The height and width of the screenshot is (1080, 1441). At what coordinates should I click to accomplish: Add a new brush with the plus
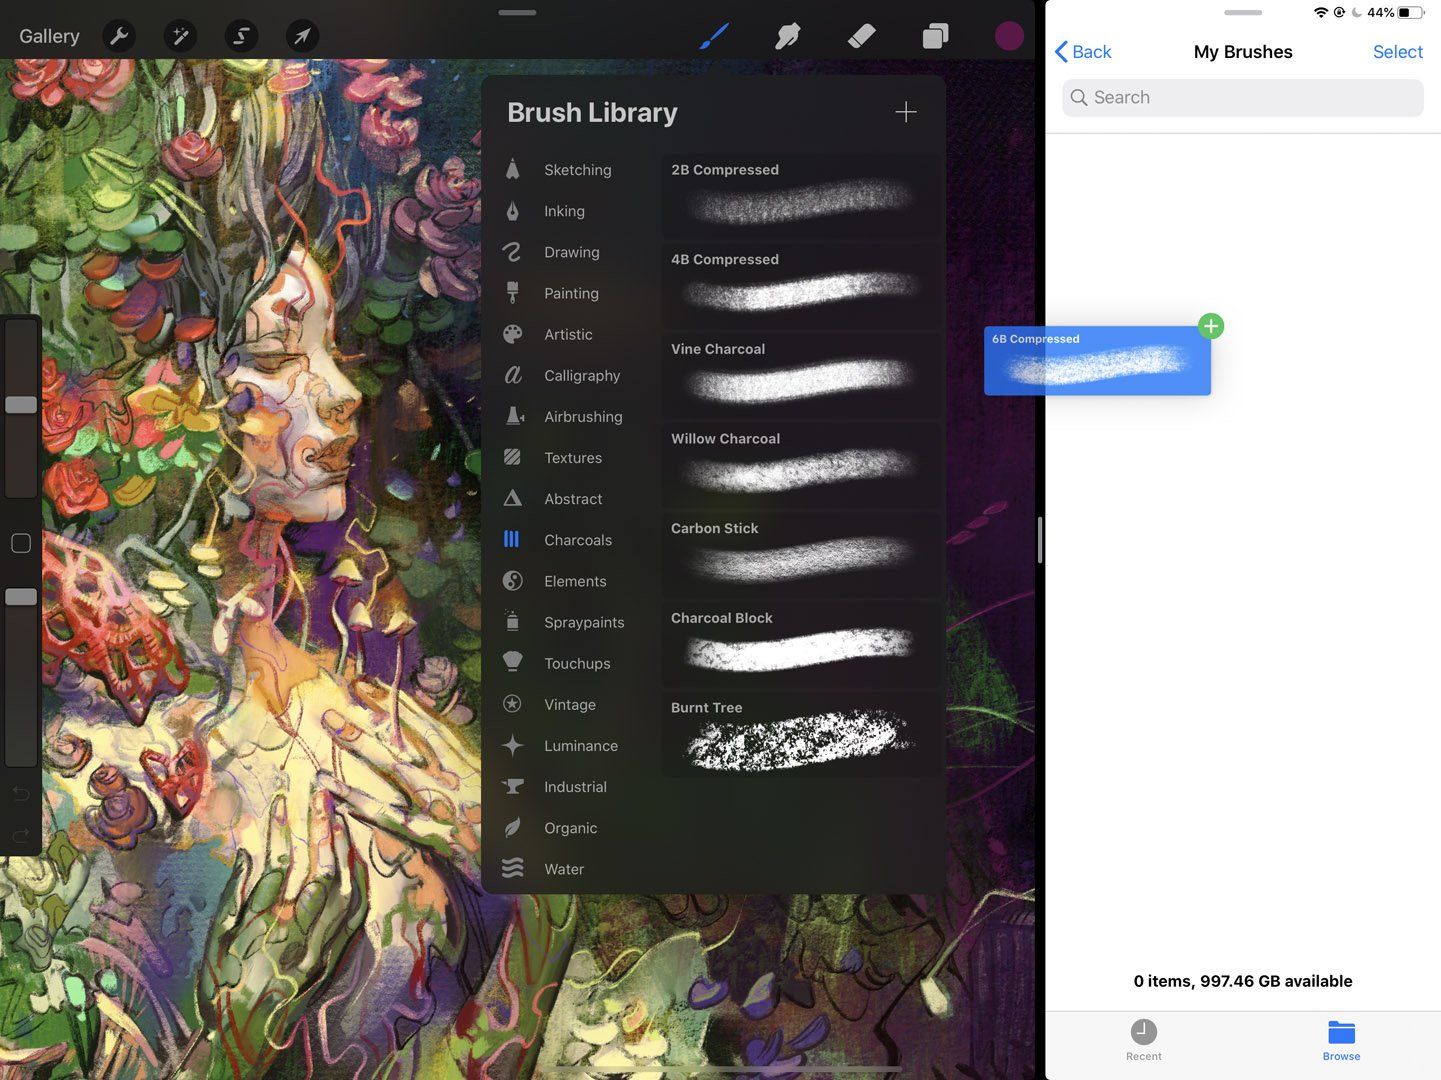coord(905,111)
